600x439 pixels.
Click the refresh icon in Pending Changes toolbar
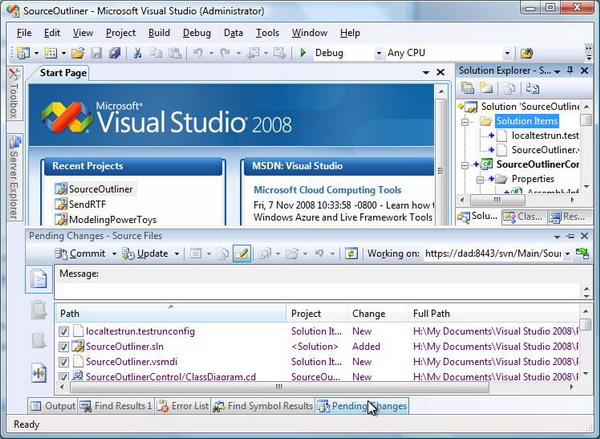[351, 253]
